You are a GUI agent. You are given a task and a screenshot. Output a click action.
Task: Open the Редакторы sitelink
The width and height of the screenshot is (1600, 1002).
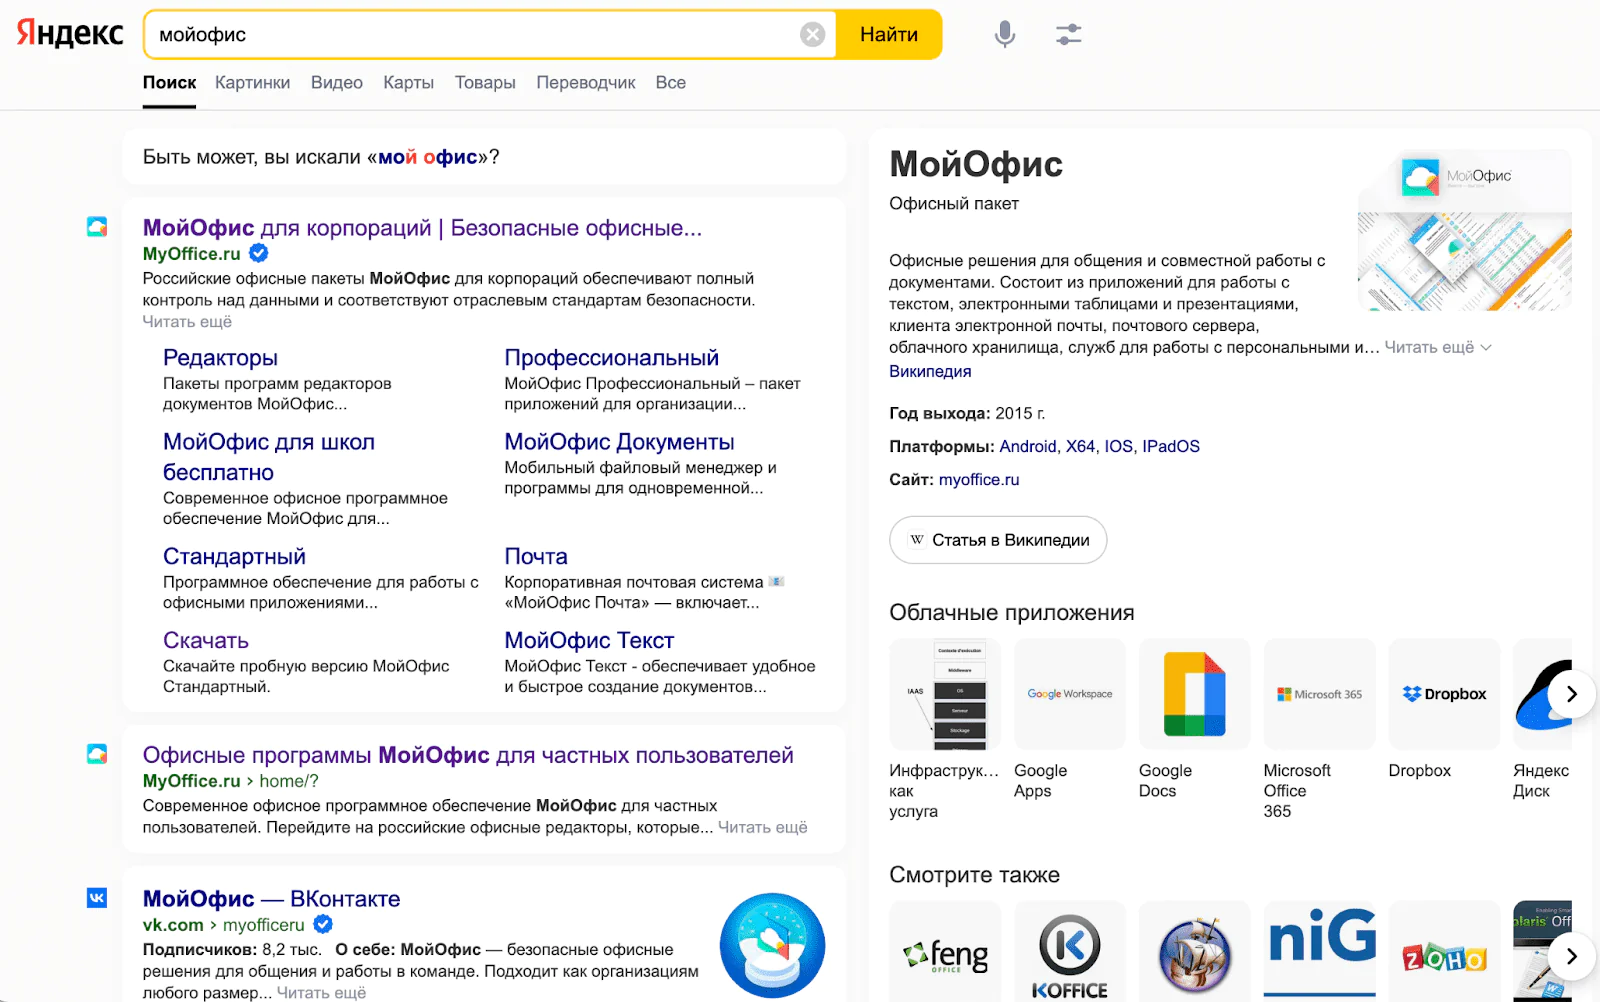pyautogui.click(x=220, y=358)
